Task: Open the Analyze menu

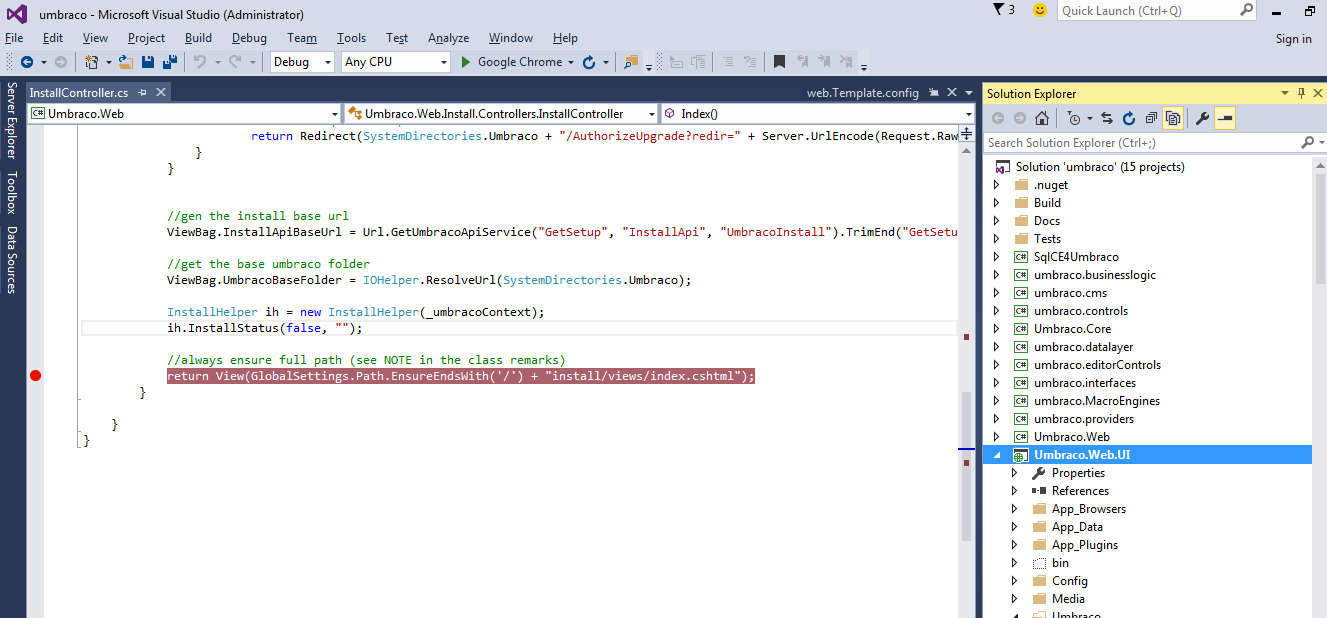Action: pyautogui.click(x=448, y=38)
